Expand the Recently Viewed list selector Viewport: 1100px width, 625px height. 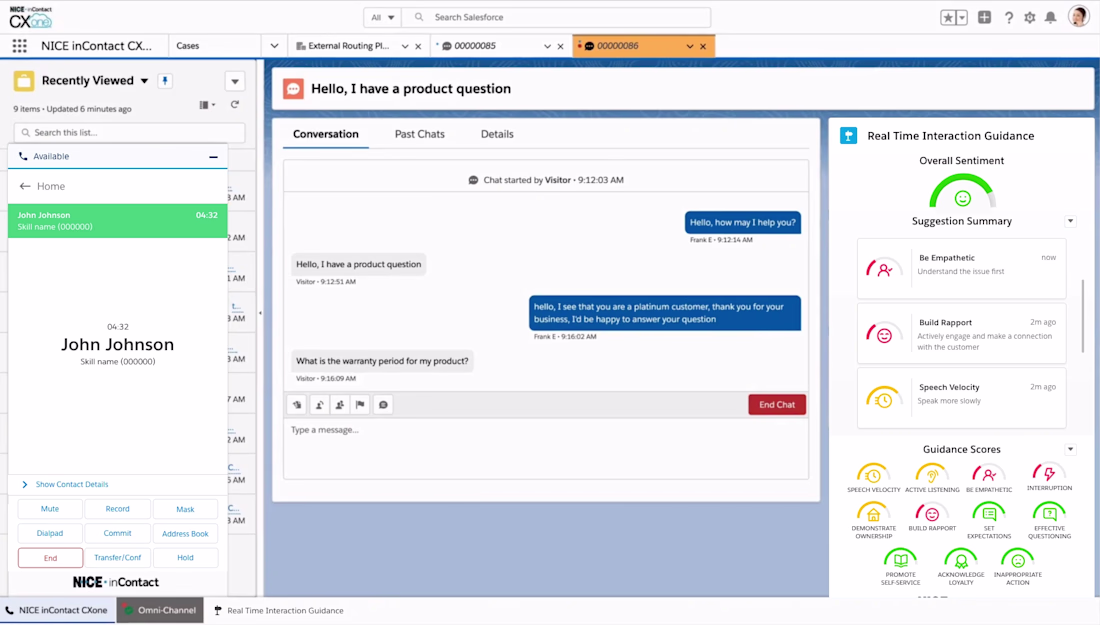click(x=145, y=81)
